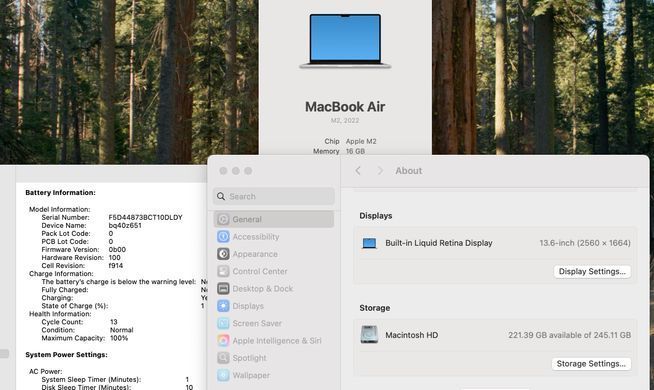This screenshot has height=390, width=654.
Task: Click hardware revision value 100
Action: [x=114, y=257]
